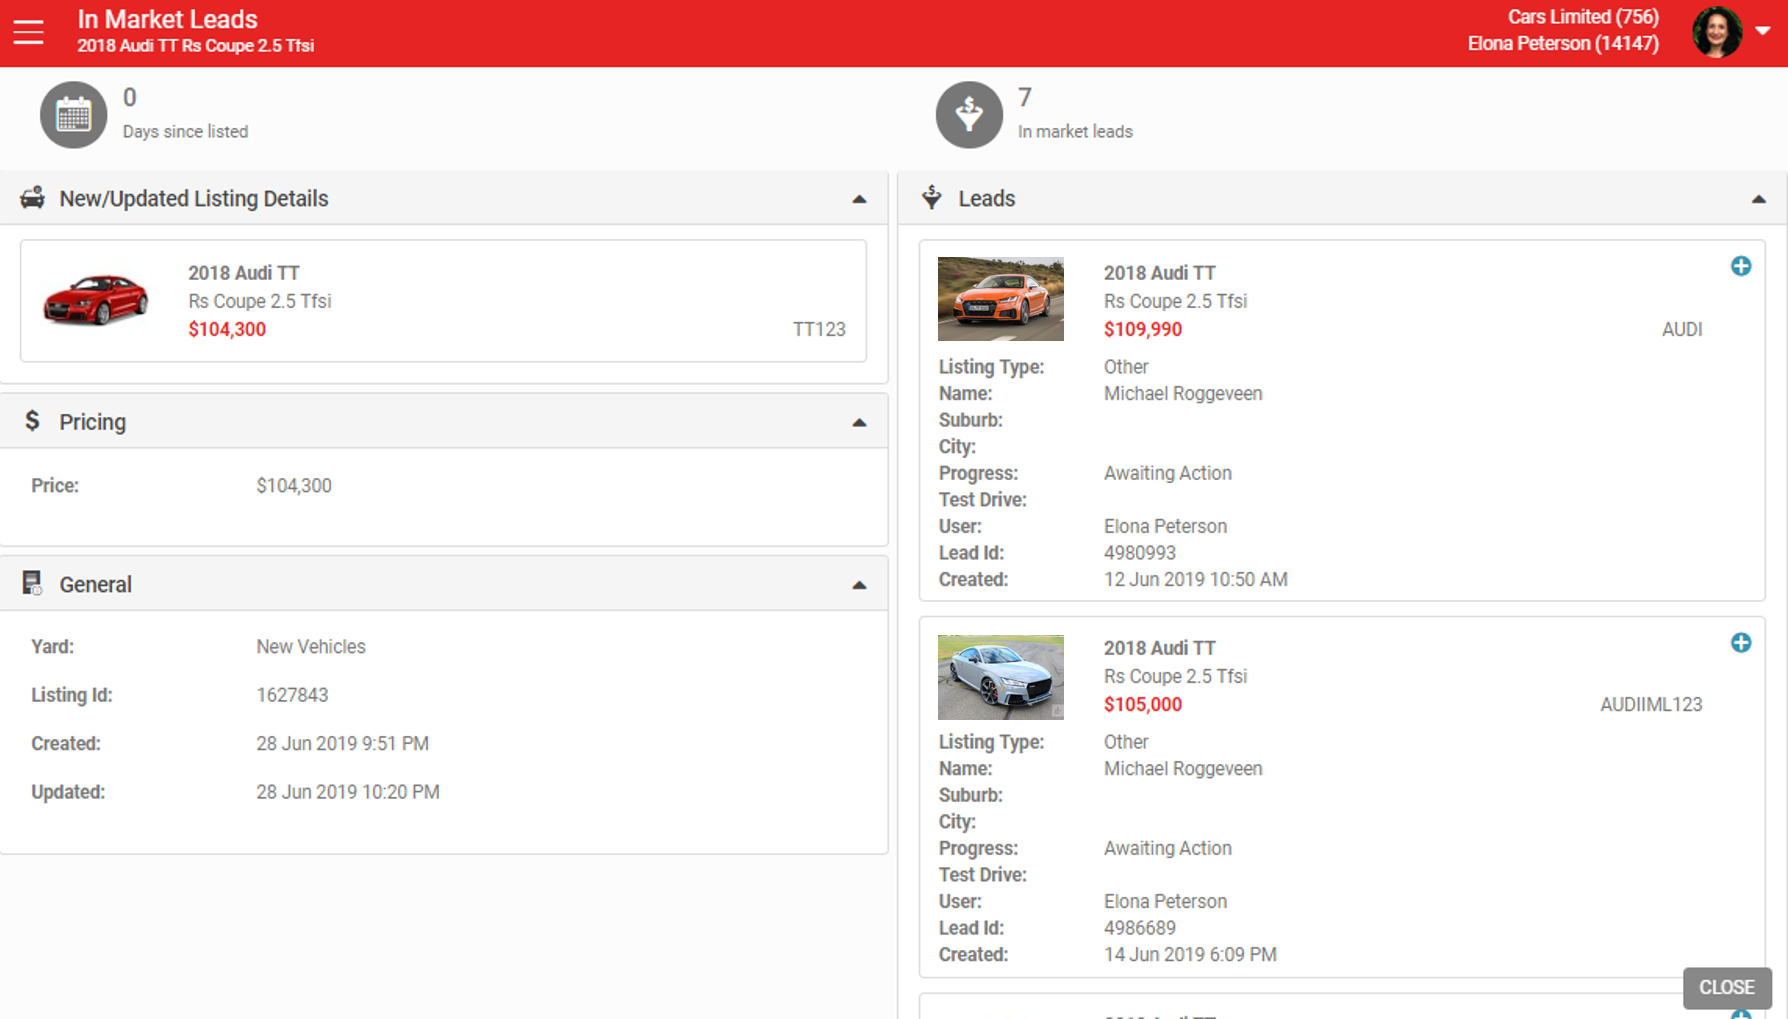This screenshot has height=1019, width=1788.
Task: Click 2018 Audi TT title on $105,000 lead
Action: (1160, 648)
